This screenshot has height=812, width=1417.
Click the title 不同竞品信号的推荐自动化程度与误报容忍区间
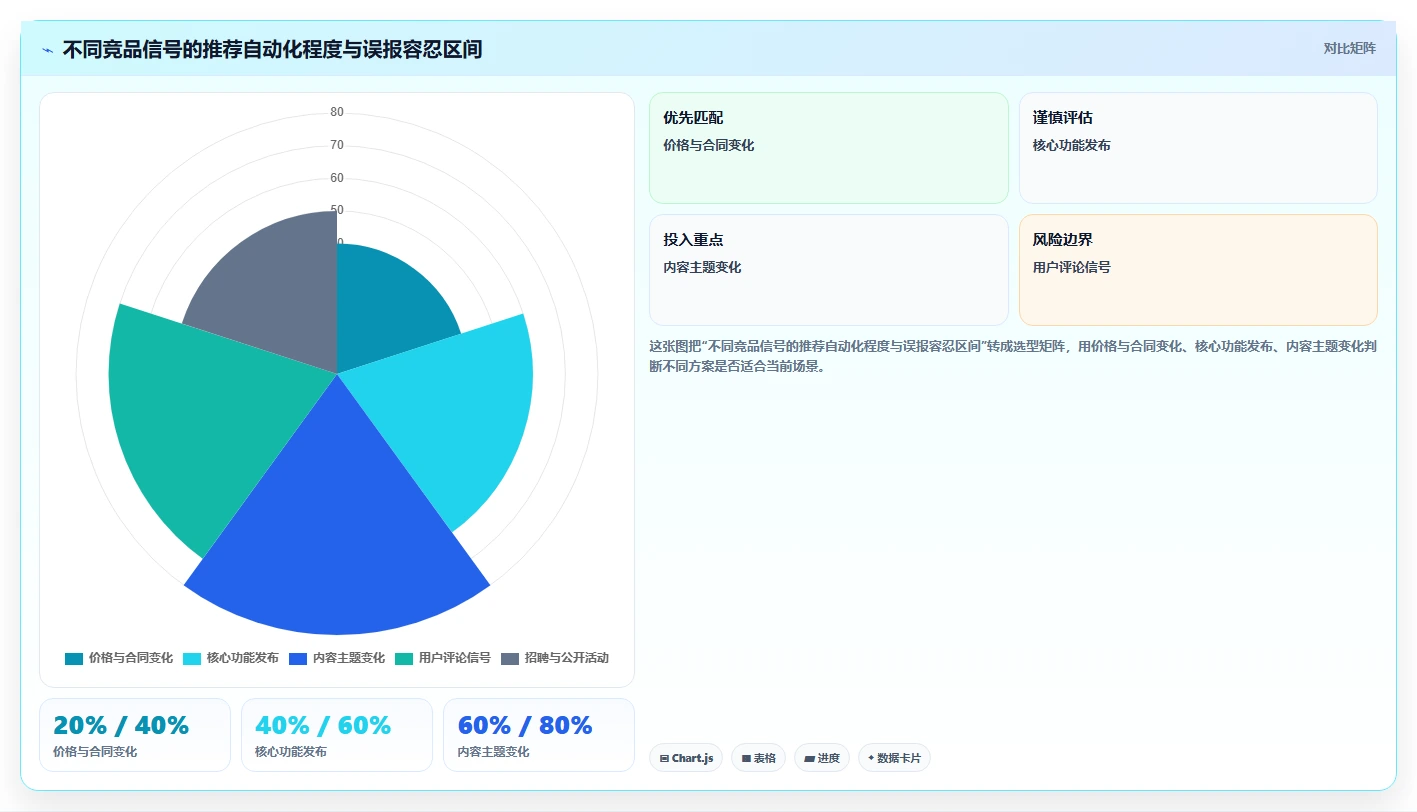click(272, 49)
